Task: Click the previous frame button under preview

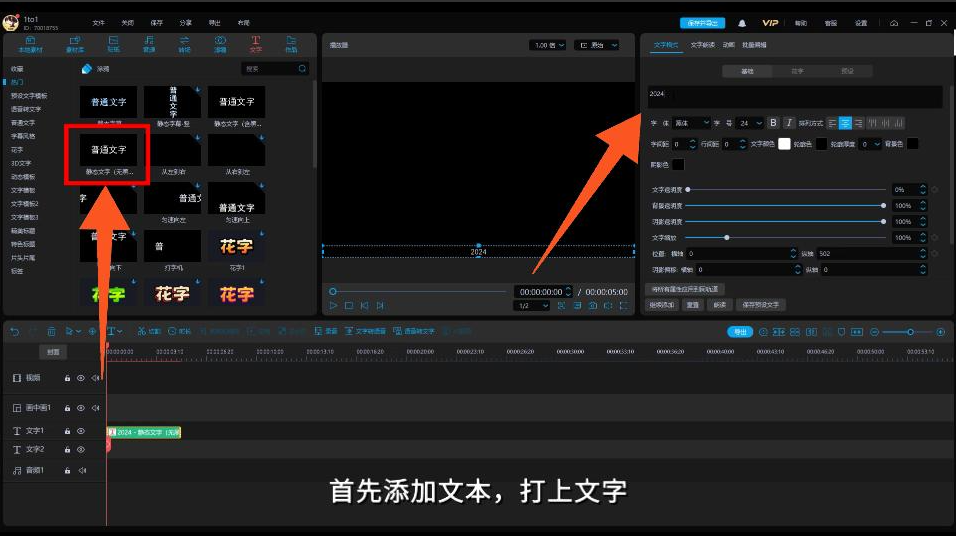Action: pyautogui.click(x=365, y=306)
